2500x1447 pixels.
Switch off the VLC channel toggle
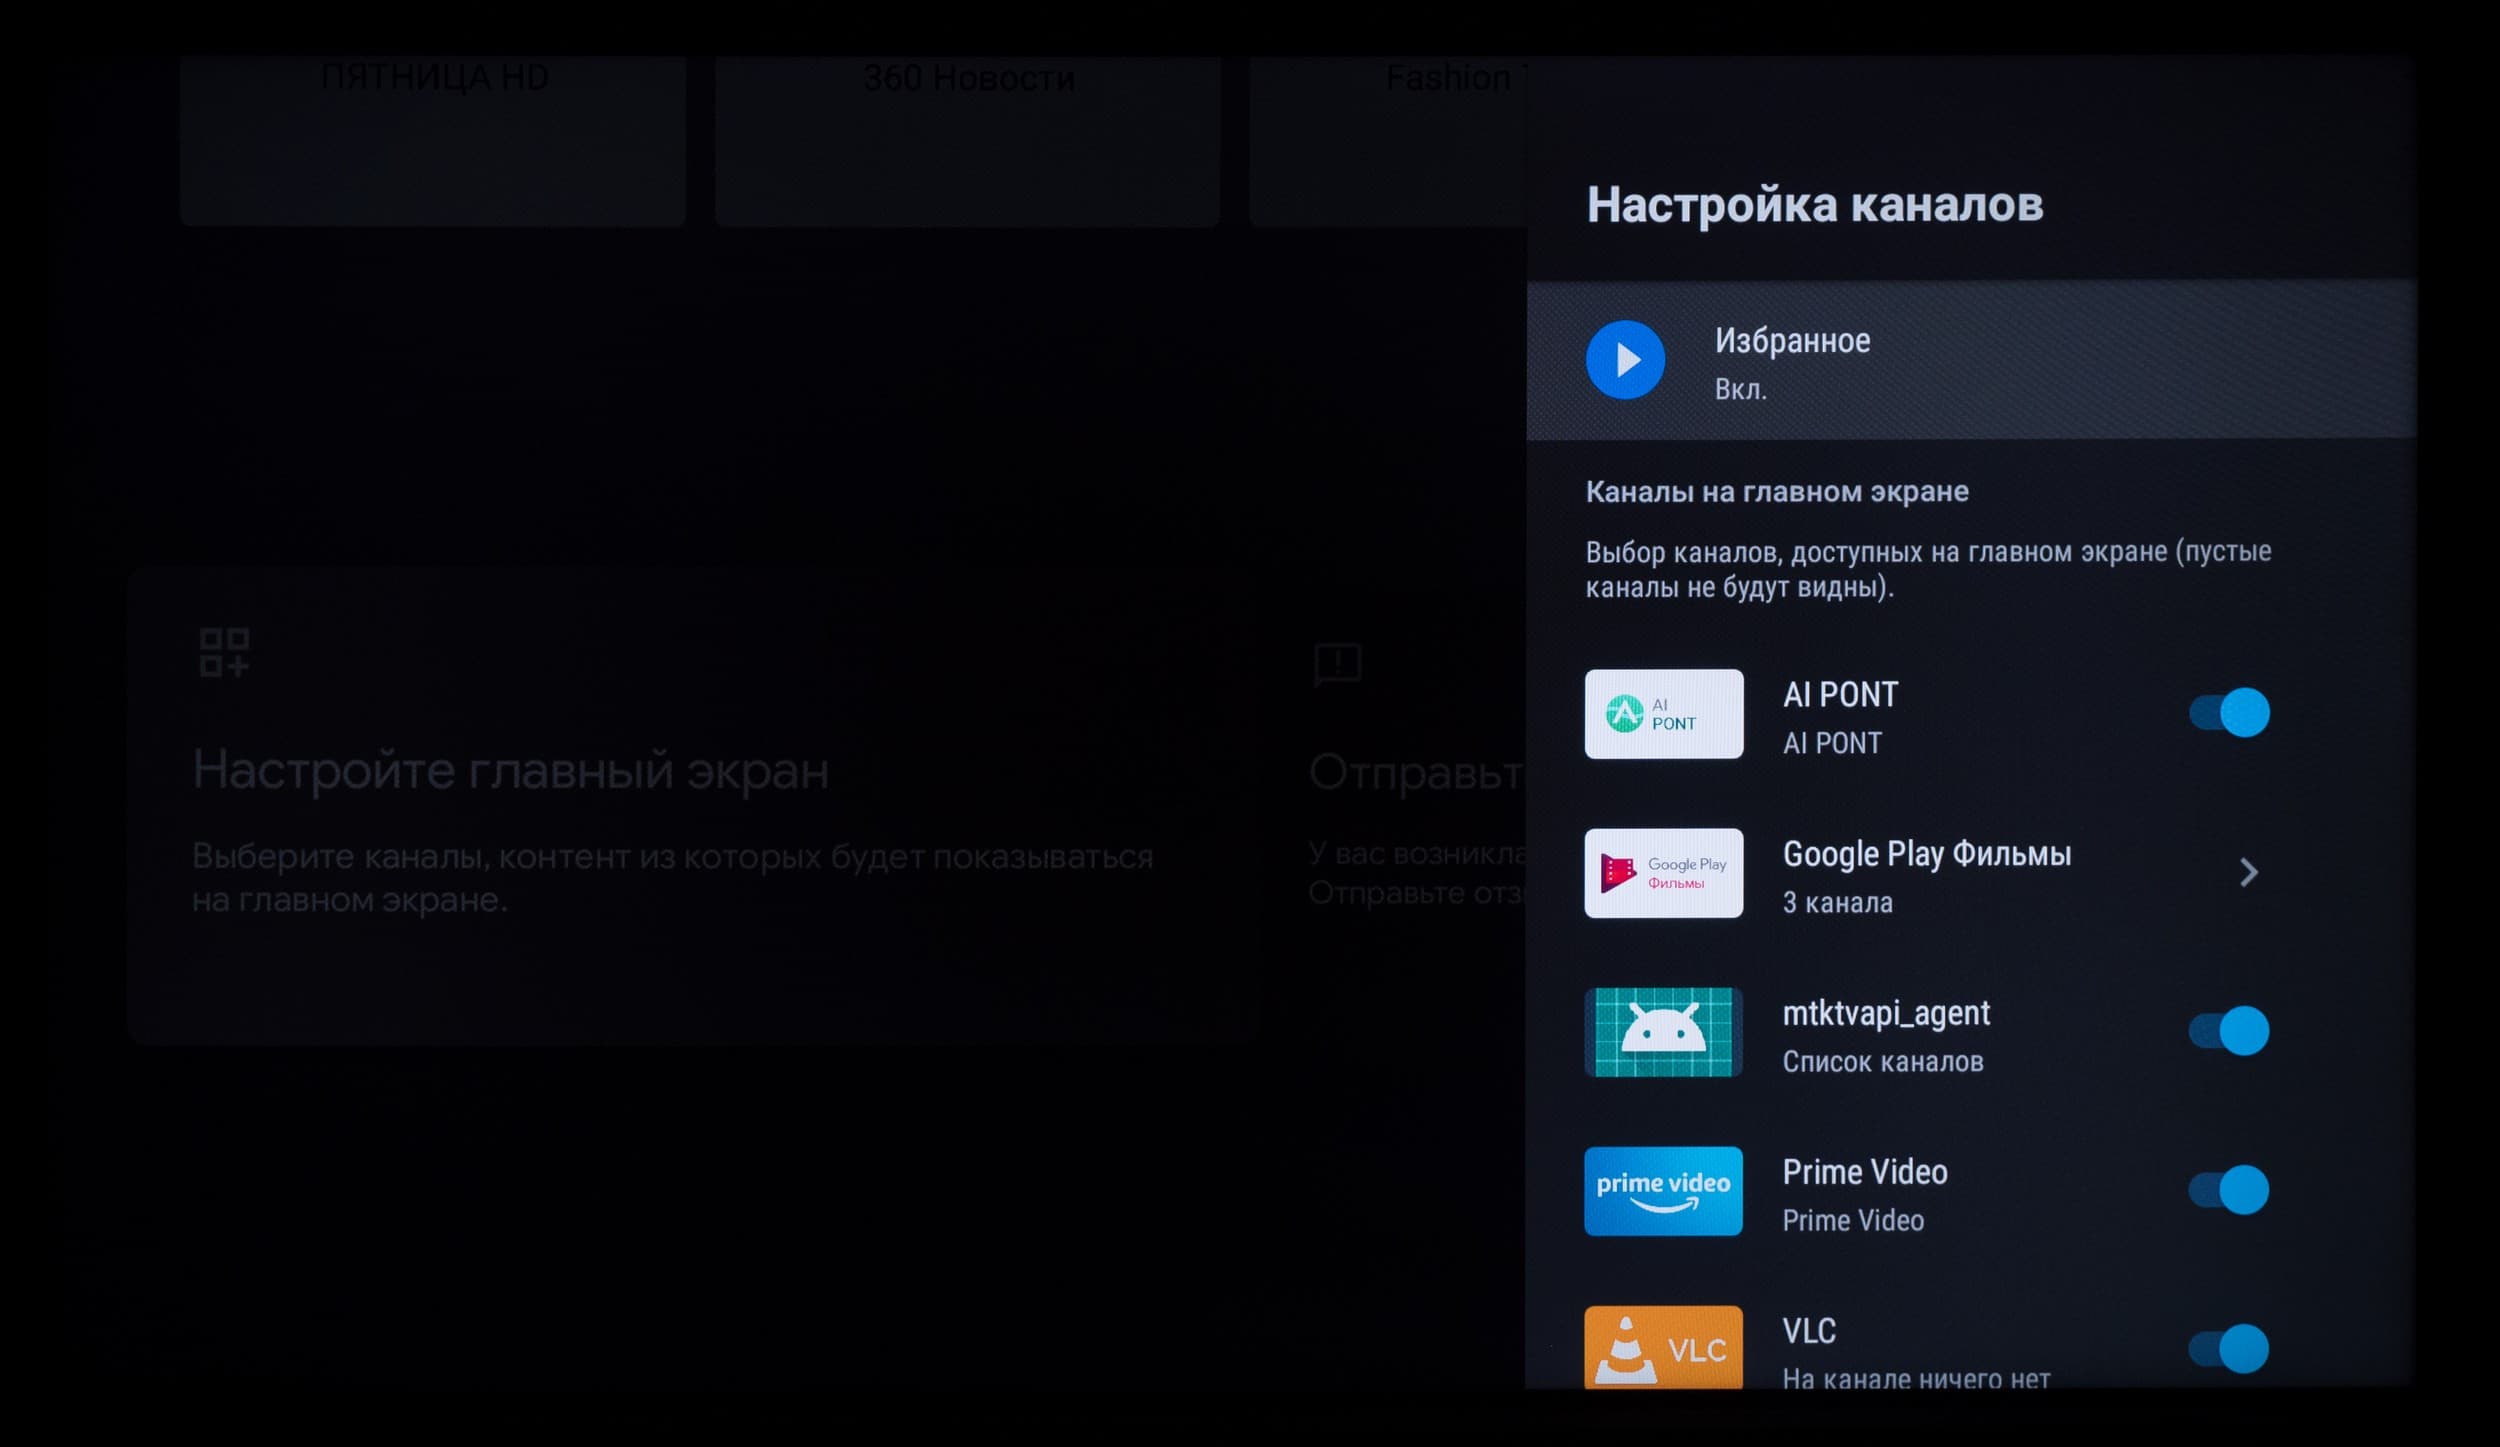(x=2229, y=1349)
